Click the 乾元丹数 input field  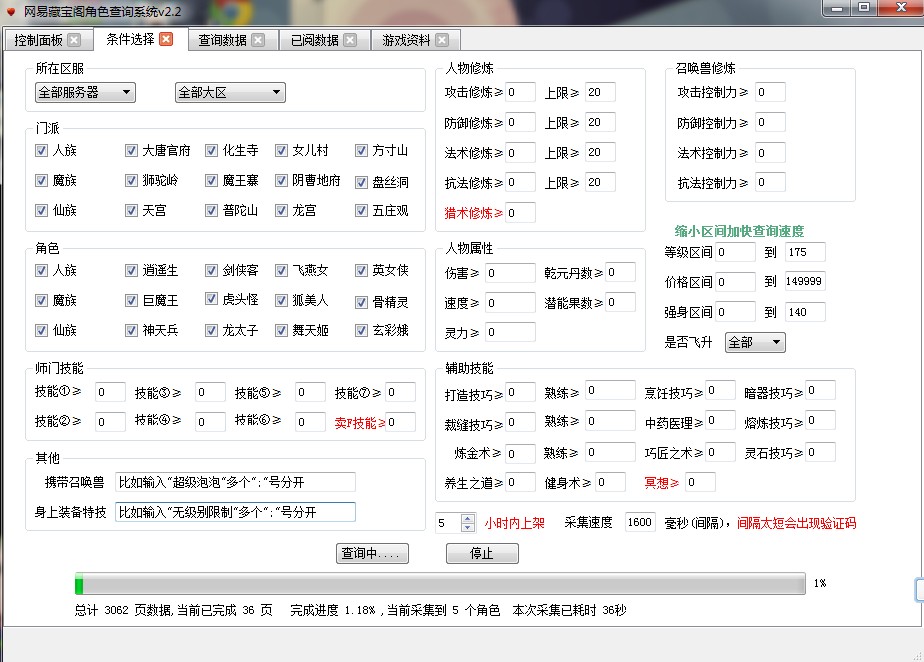point(621,272)
